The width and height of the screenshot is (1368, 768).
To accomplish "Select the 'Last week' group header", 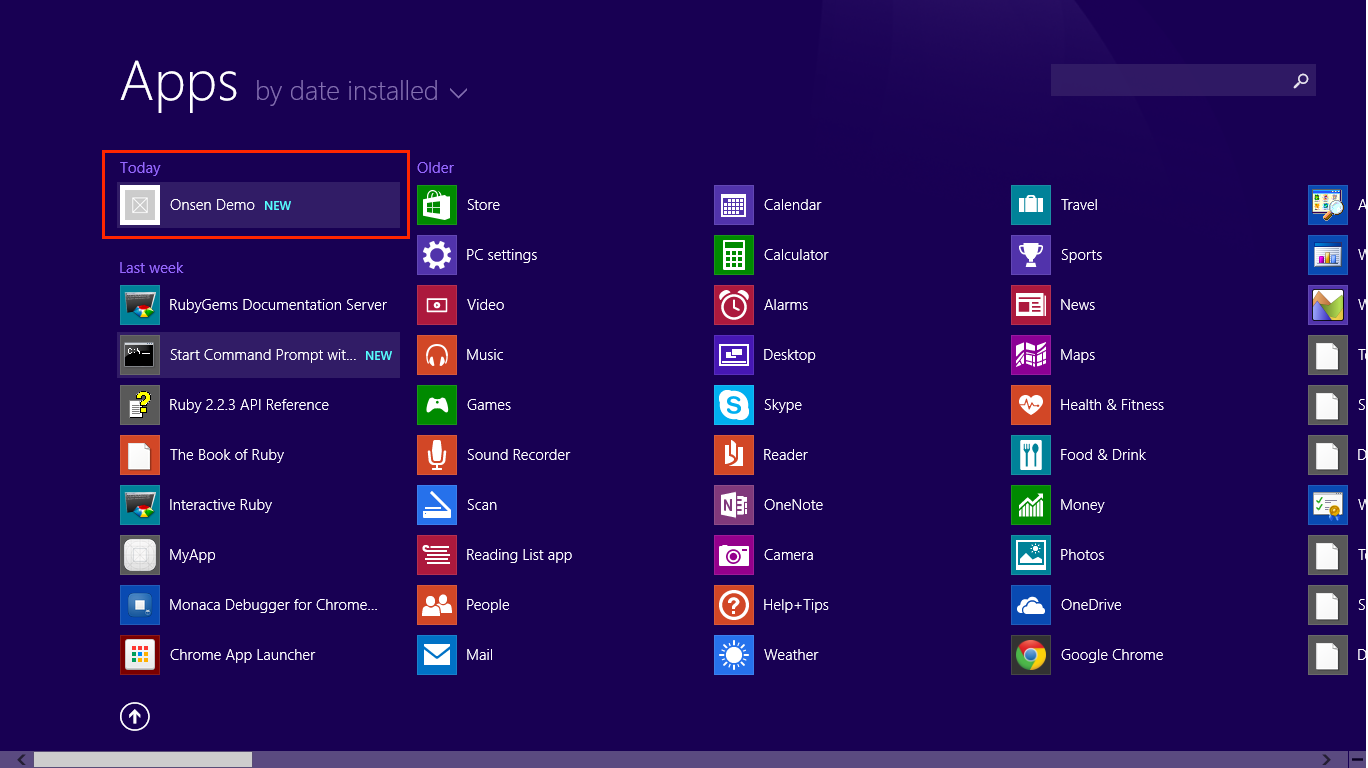I will tap(151, 268).
